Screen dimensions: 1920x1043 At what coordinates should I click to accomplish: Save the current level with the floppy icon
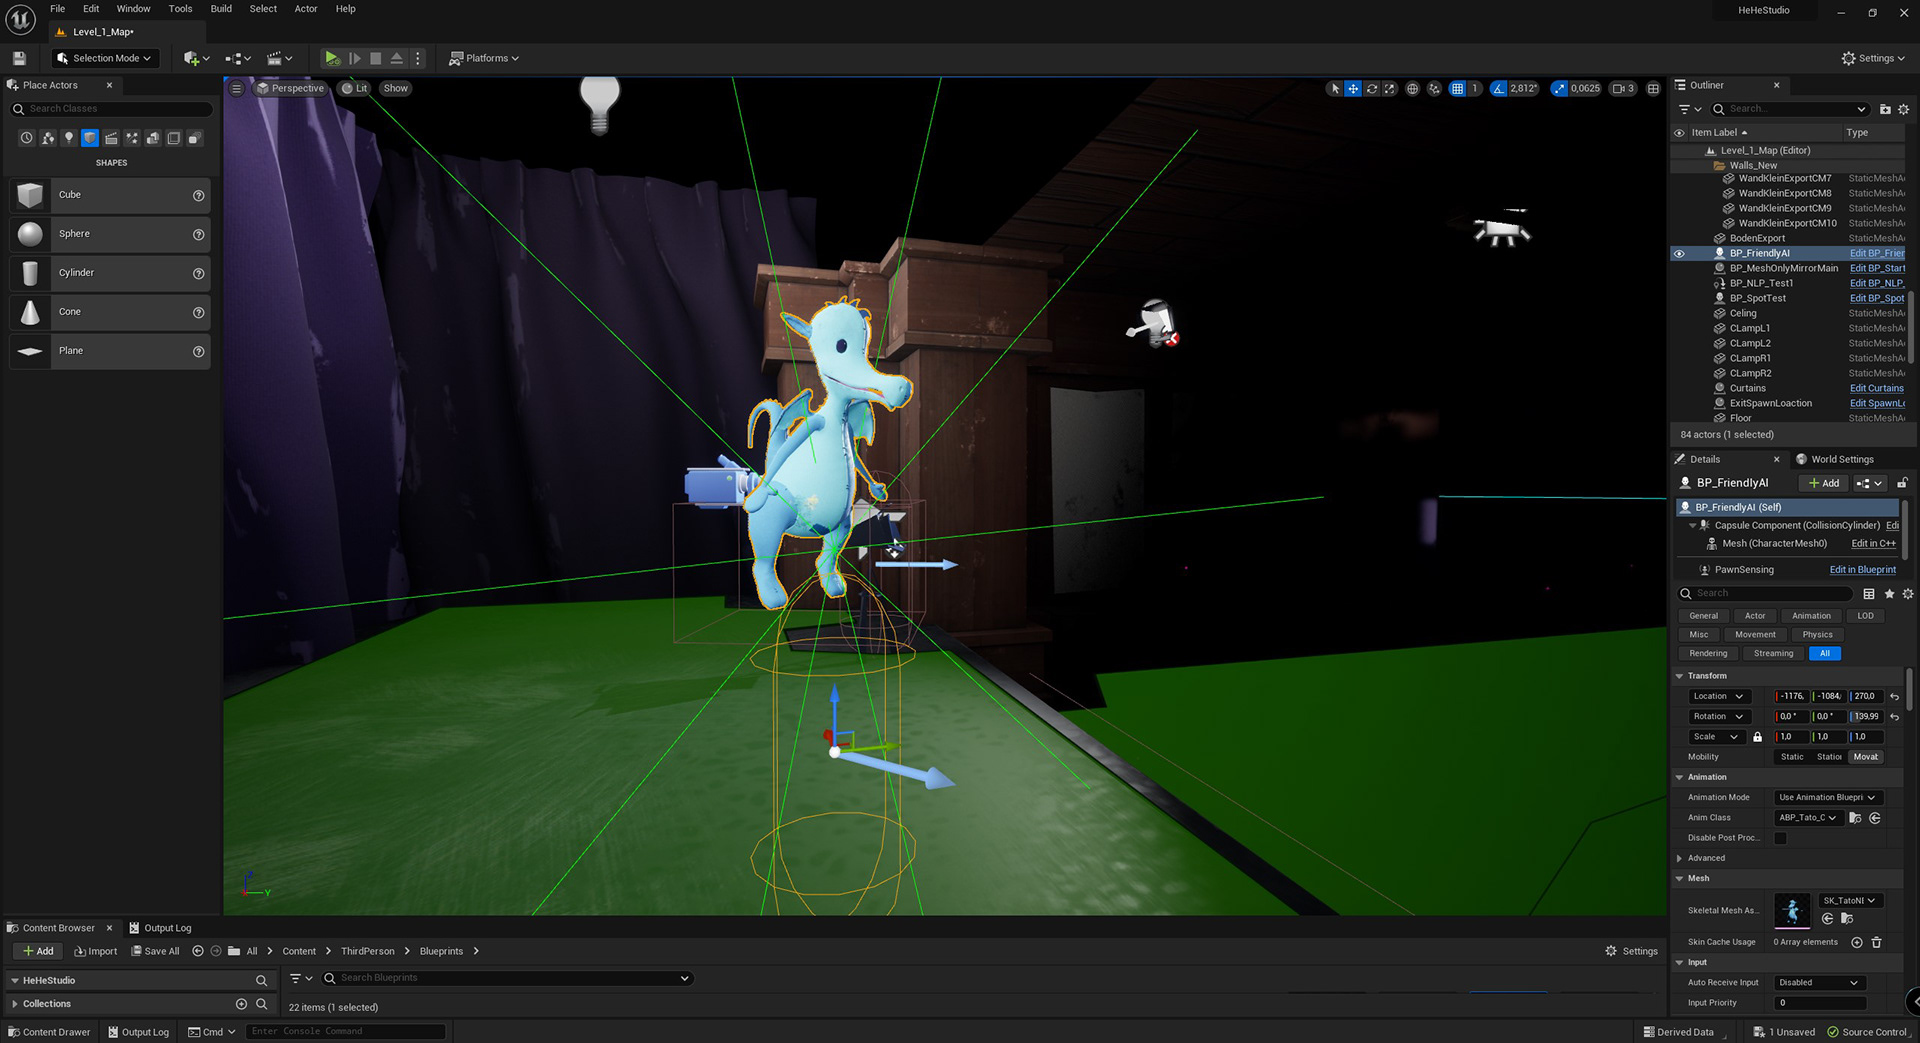(x=19, y=58)
